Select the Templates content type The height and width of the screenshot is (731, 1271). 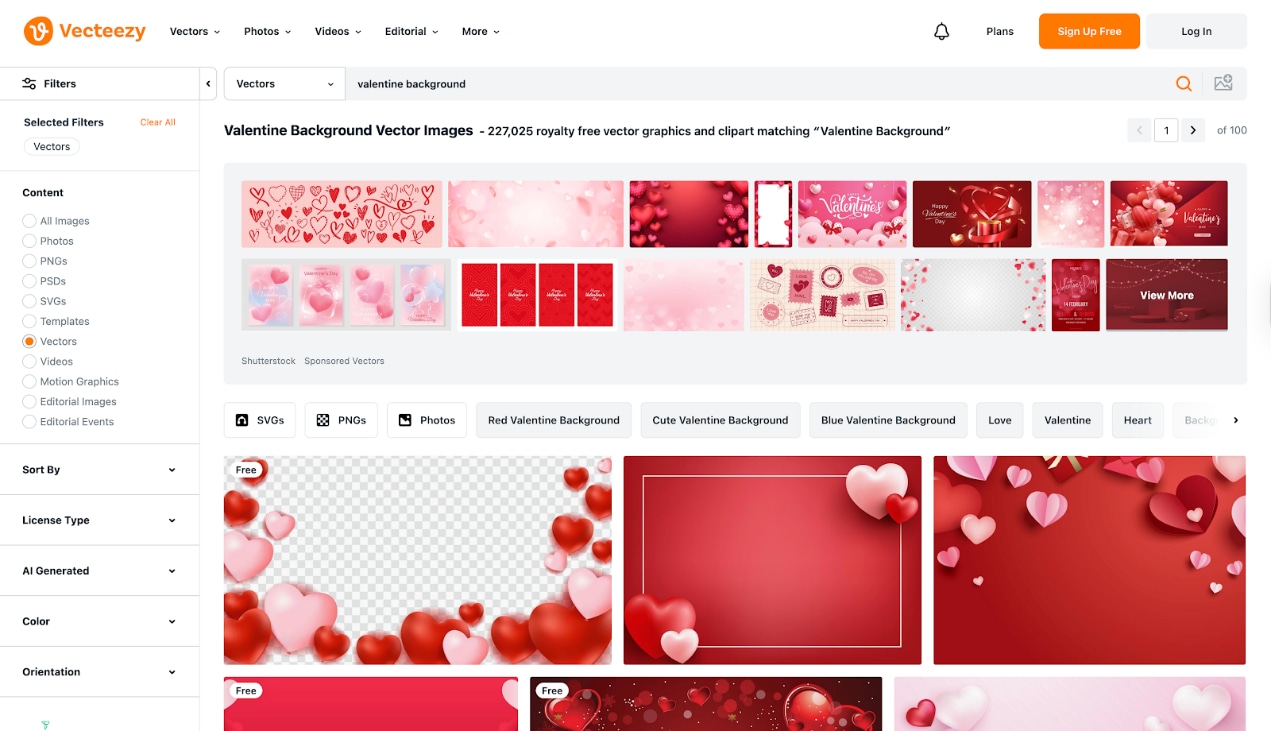coord(29,321)
